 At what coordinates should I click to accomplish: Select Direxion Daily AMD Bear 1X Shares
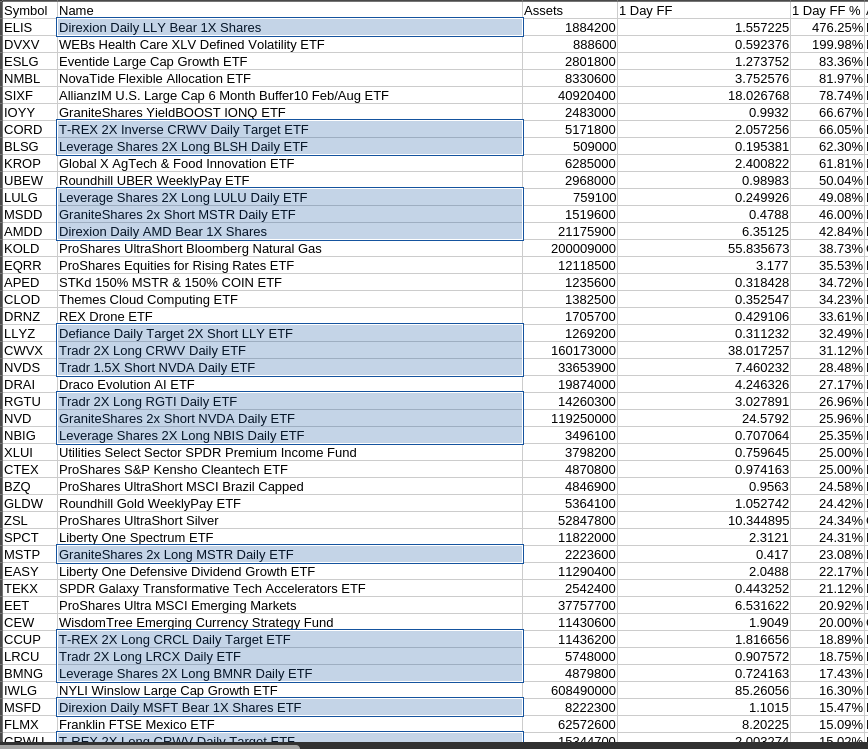290,232
